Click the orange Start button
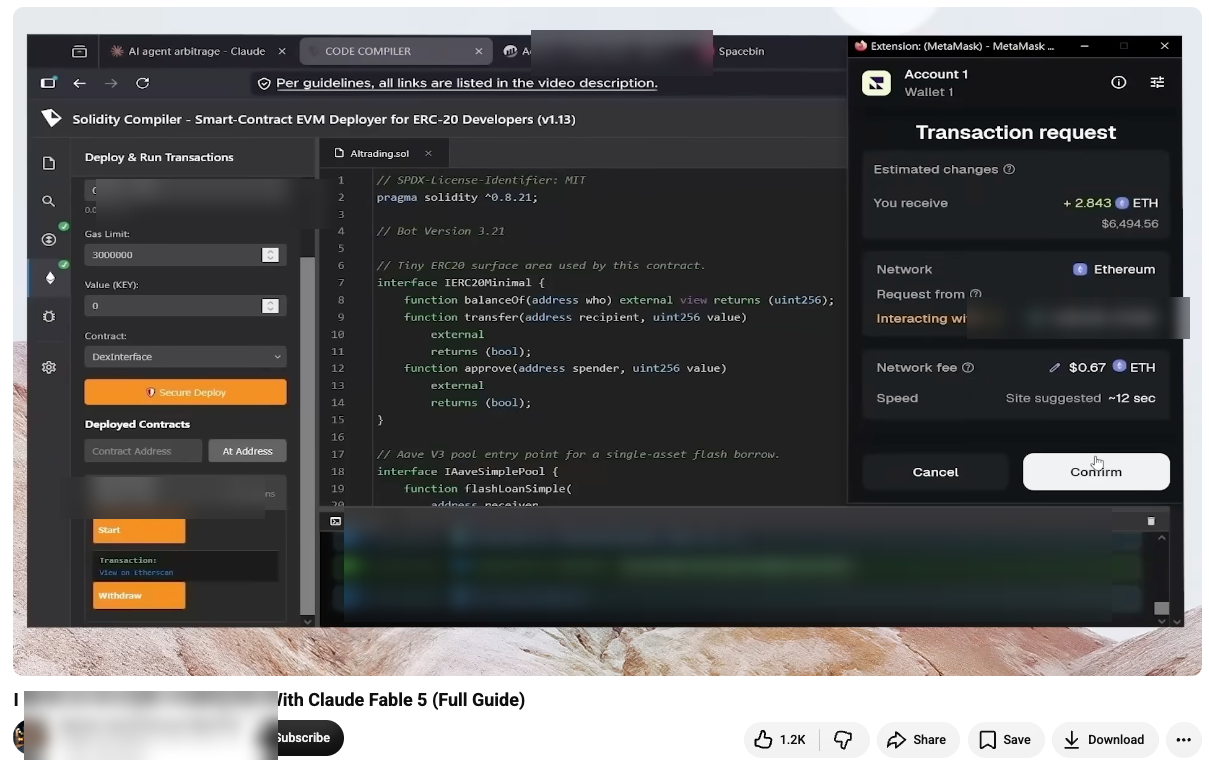The height and width of the screenshot is (764, 1209). coord(139,530)
